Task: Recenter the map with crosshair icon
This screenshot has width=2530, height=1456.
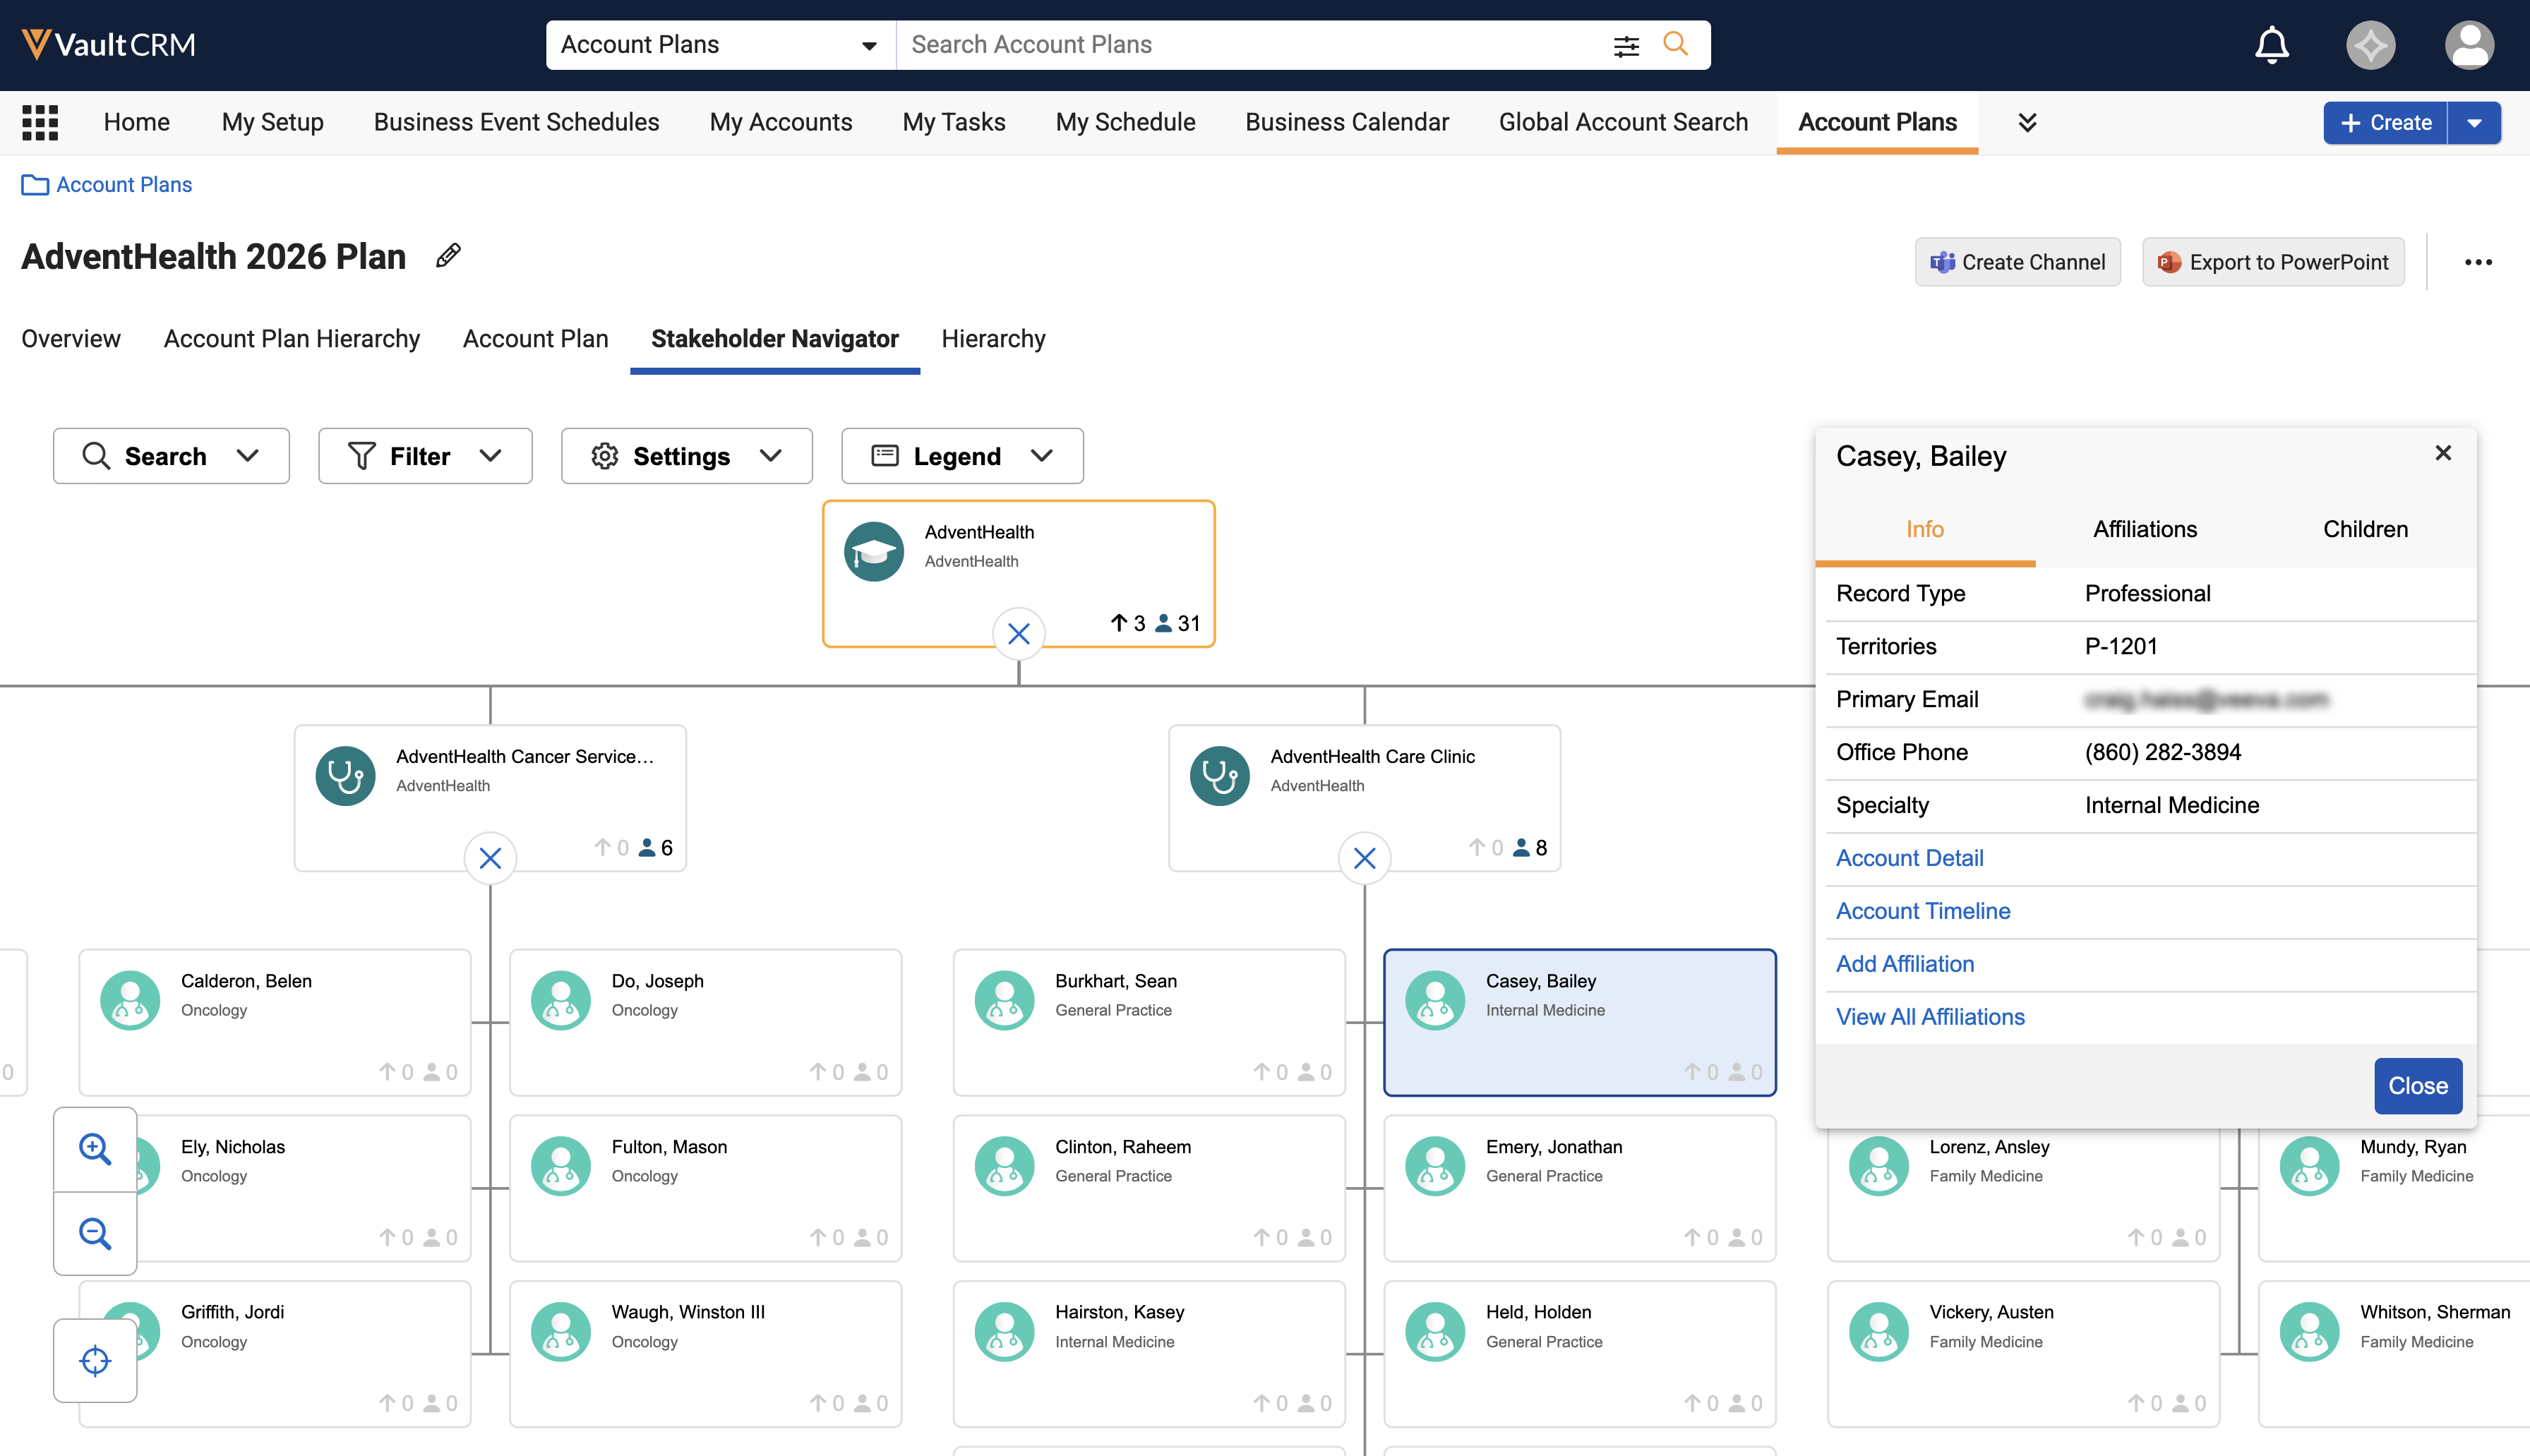Action: point(95,1360)
